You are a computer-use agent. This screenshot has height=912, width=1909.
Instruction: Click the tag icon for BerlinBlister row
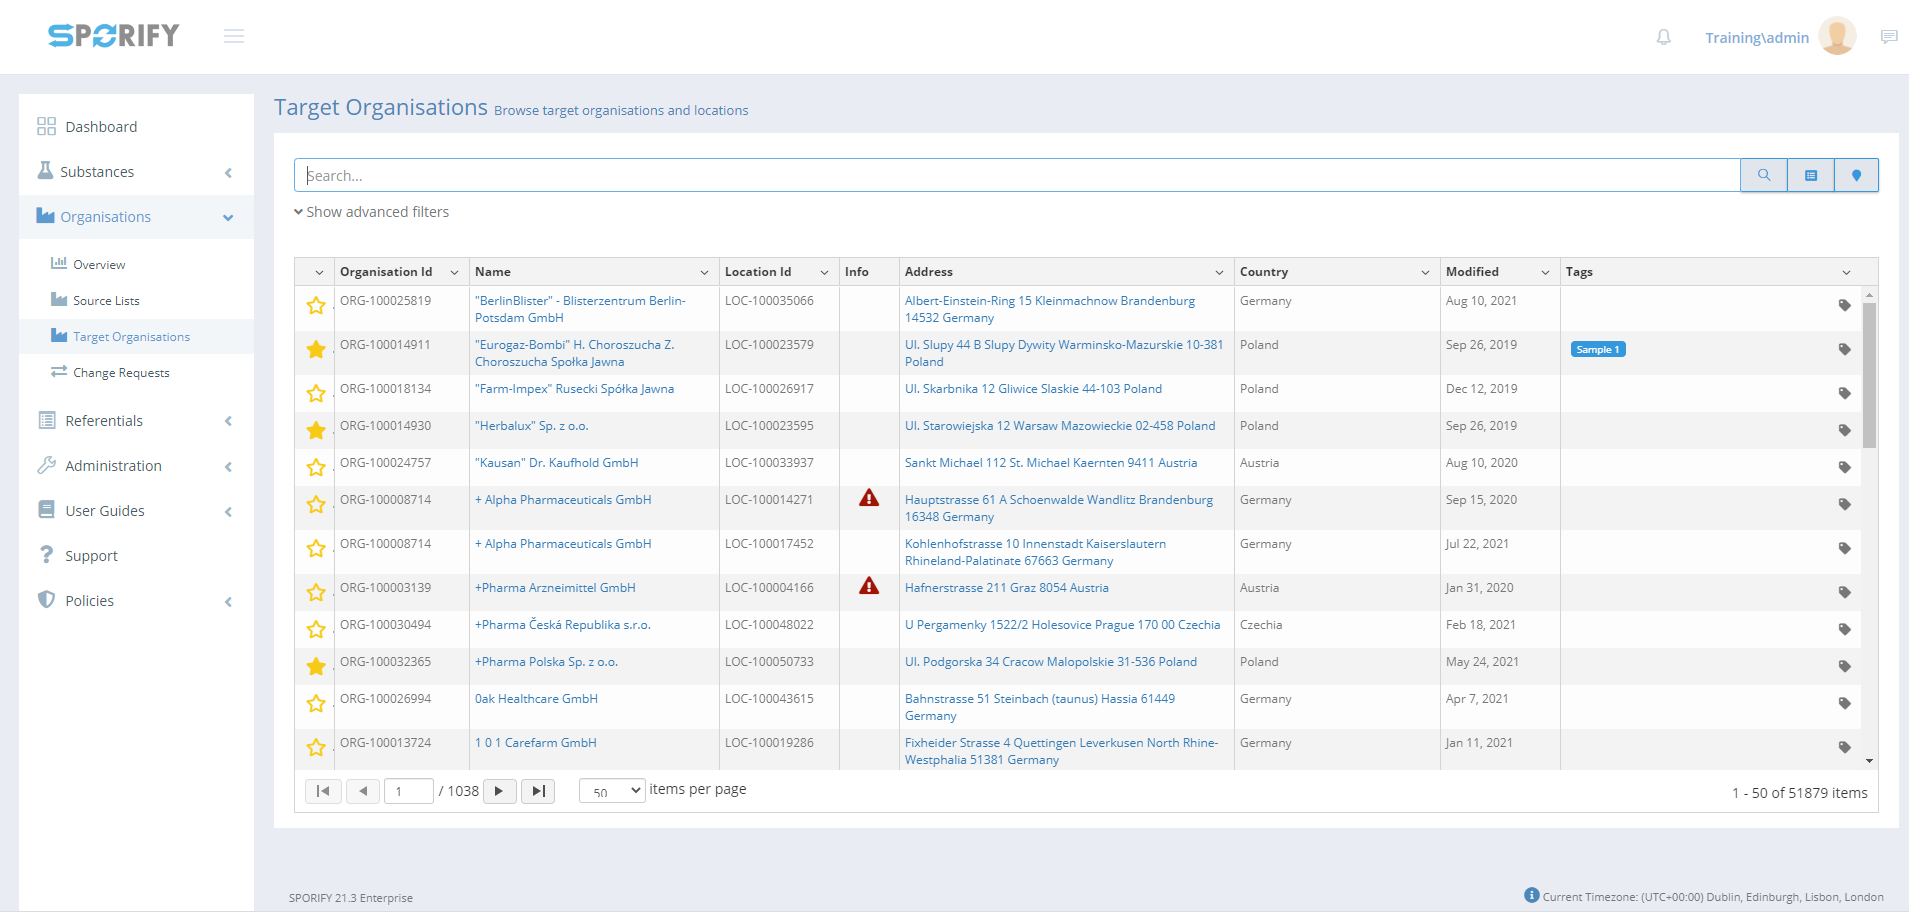[x=1844, y=305]
